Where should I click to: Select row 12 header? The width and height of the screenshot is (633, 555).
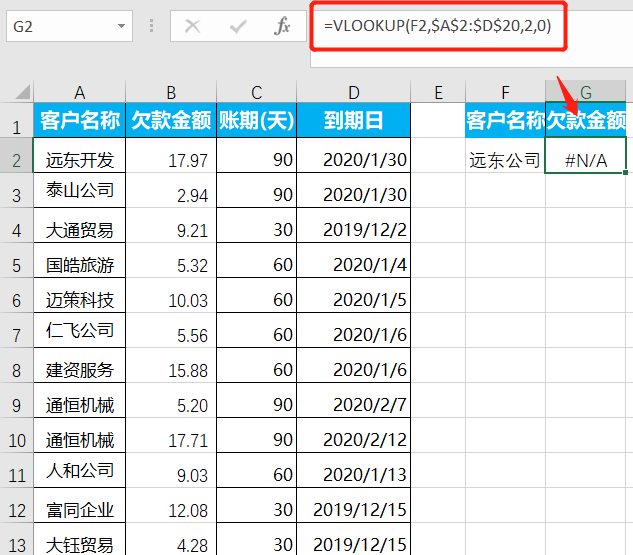[17, 505]
